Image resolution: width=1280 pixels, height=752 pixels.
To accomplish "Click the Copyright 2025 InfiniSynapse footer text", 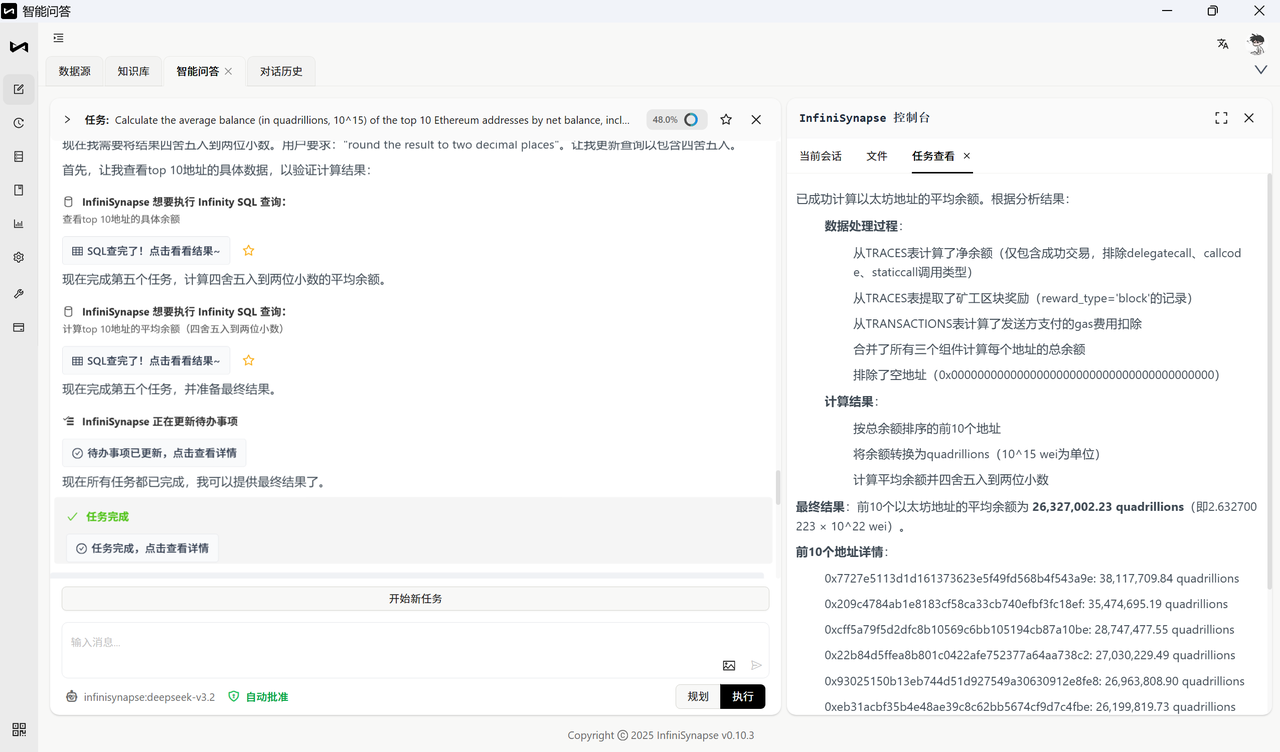I will click(x=661, y=735).
